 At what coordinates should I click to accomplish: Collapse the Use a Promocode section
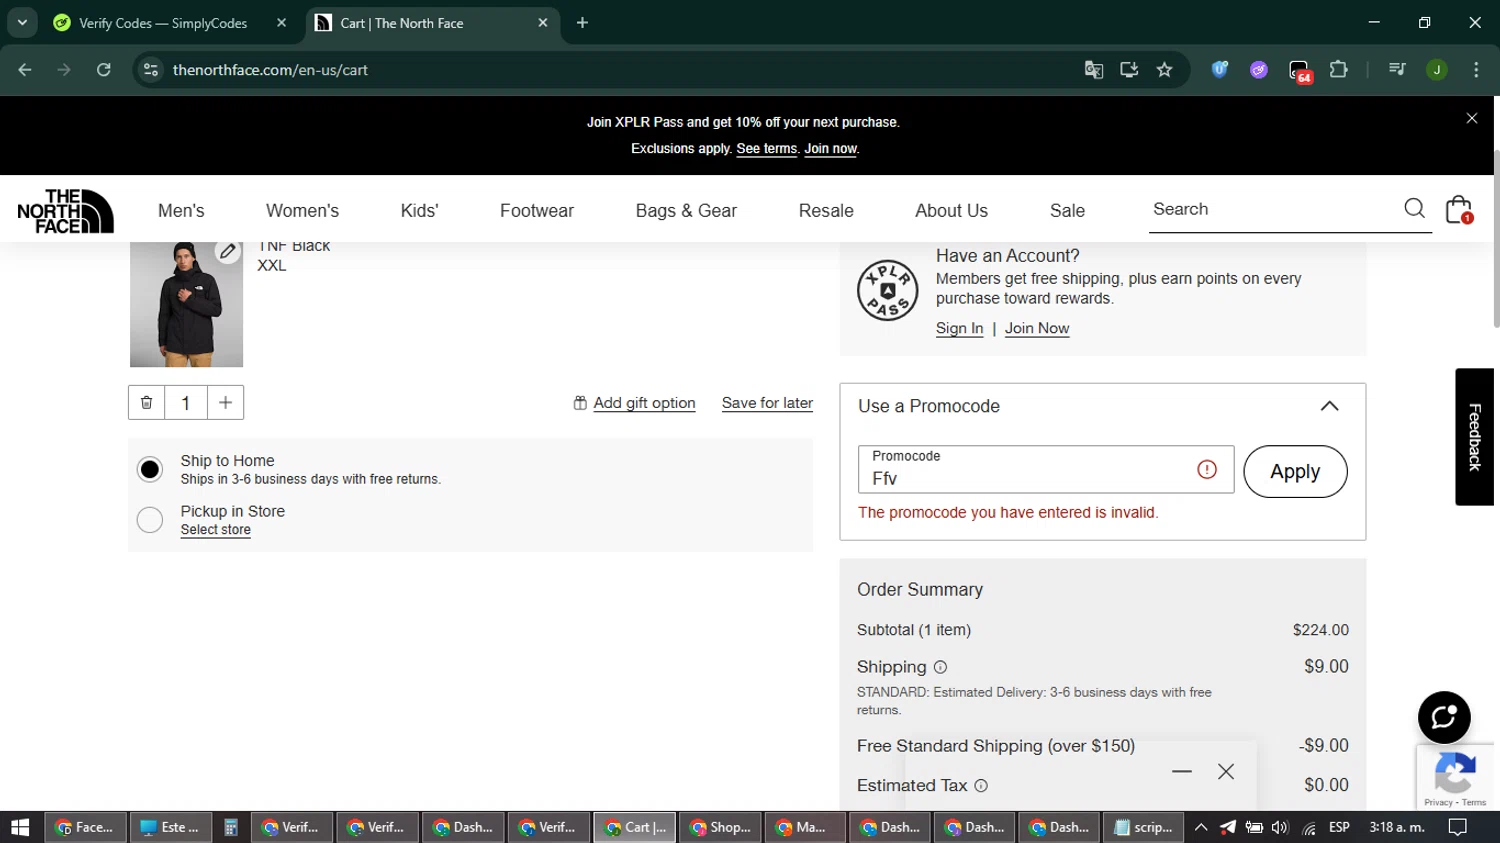click(1329, 406)
